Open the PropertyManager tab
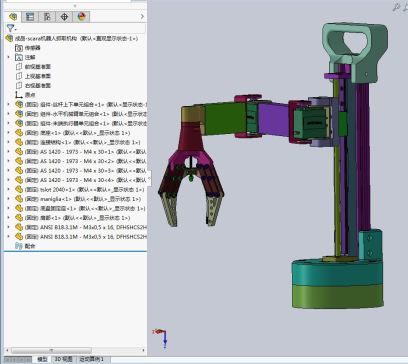Viewport: 408px width, 364px height. (30, 17)
